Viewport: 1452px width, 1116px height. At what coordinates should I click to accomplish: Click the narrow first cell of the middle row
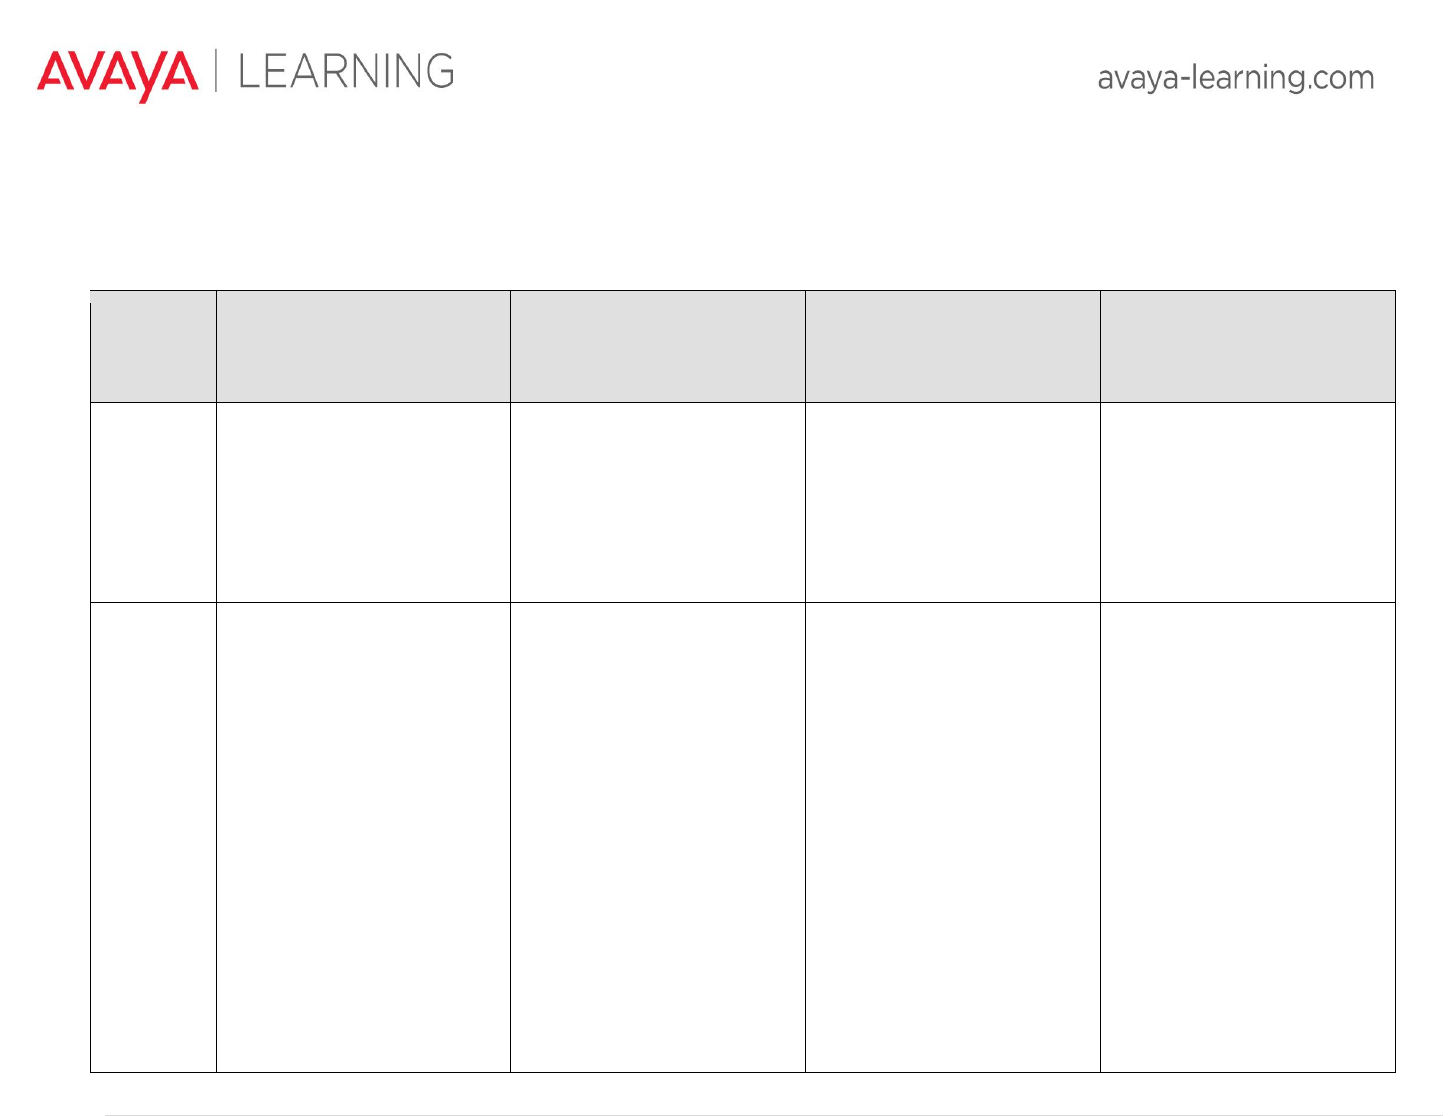click(x=153, y=502)
